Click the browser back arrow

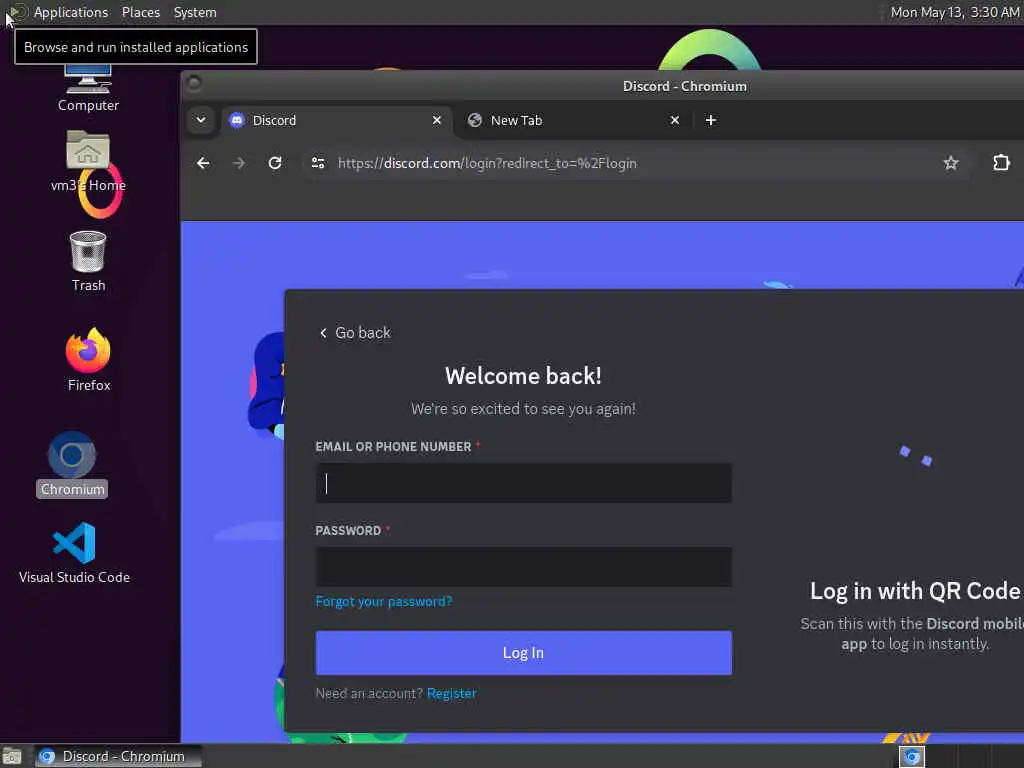click(203, 163)
